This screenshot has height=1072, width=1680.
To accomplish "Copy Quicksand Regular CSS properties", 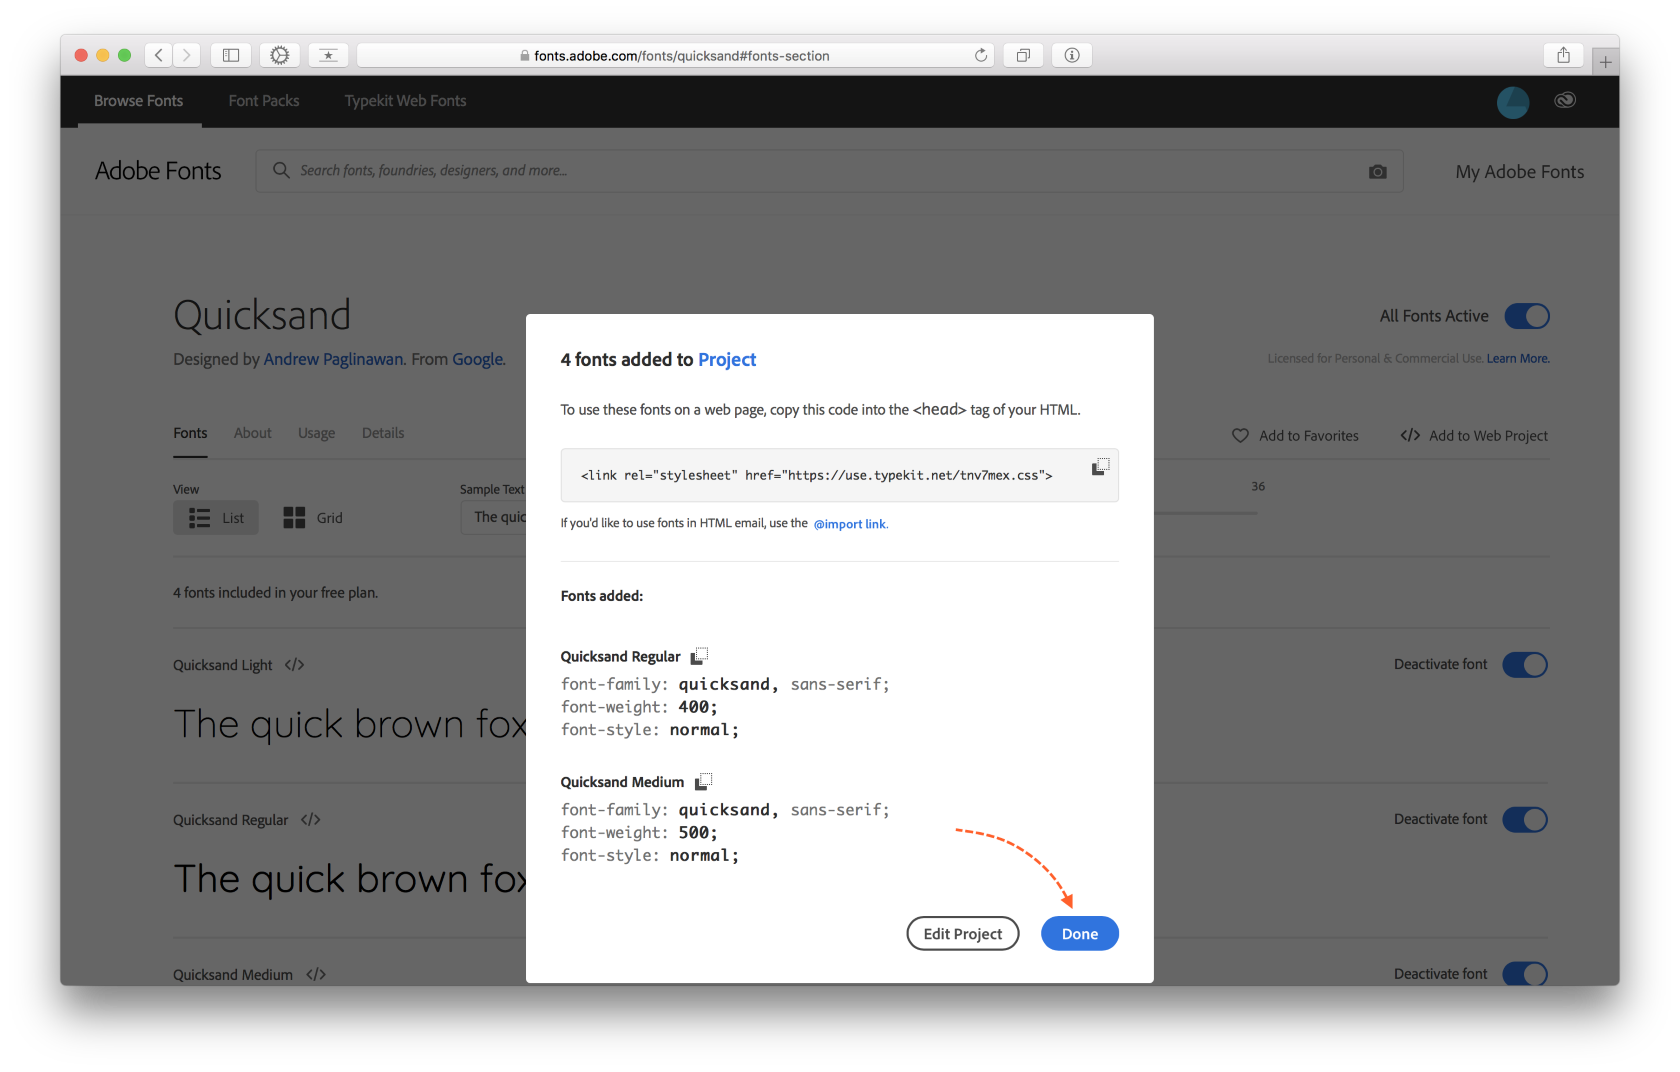I will [700, 656].
